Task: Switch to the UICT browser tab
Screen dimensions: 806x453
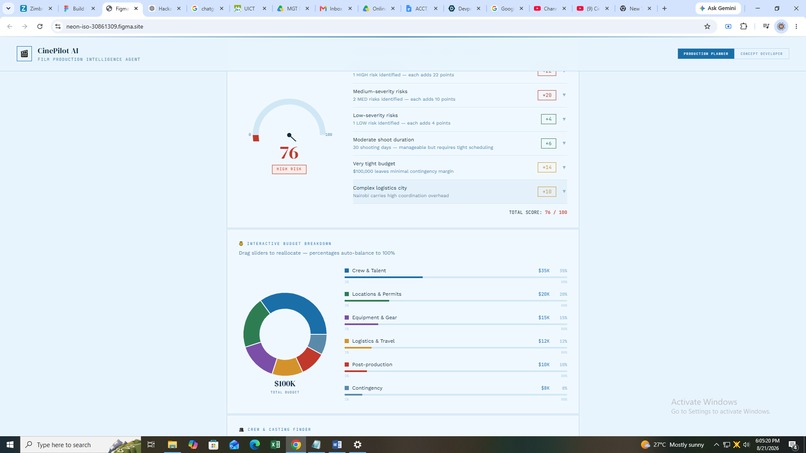Action: coord(250,8)
